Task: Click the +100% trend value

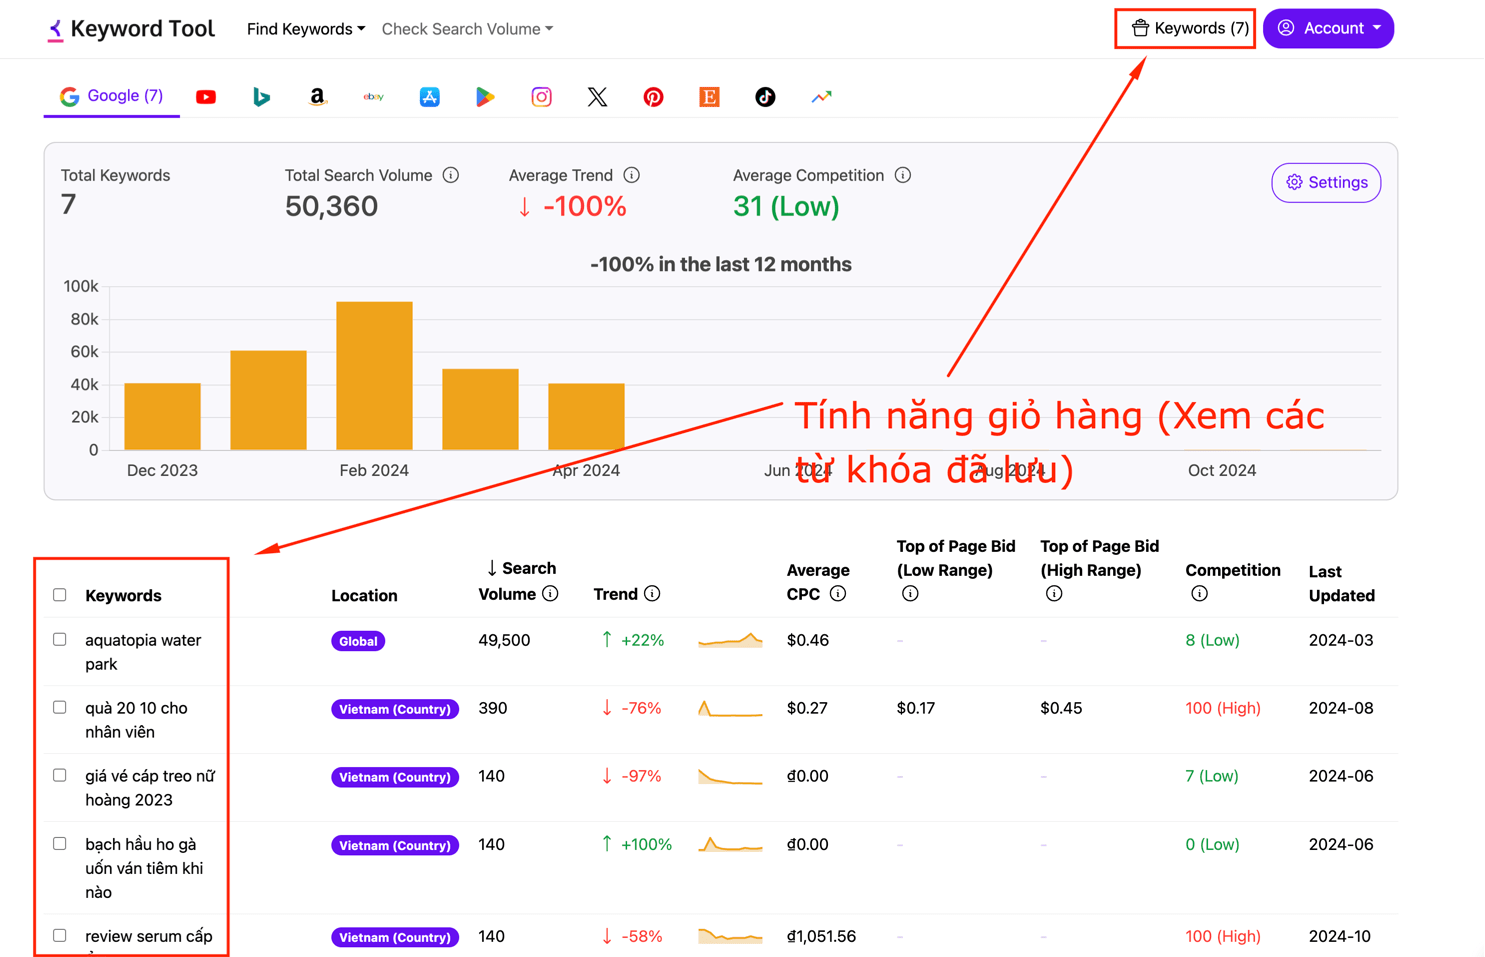Action: click(636, 844)
